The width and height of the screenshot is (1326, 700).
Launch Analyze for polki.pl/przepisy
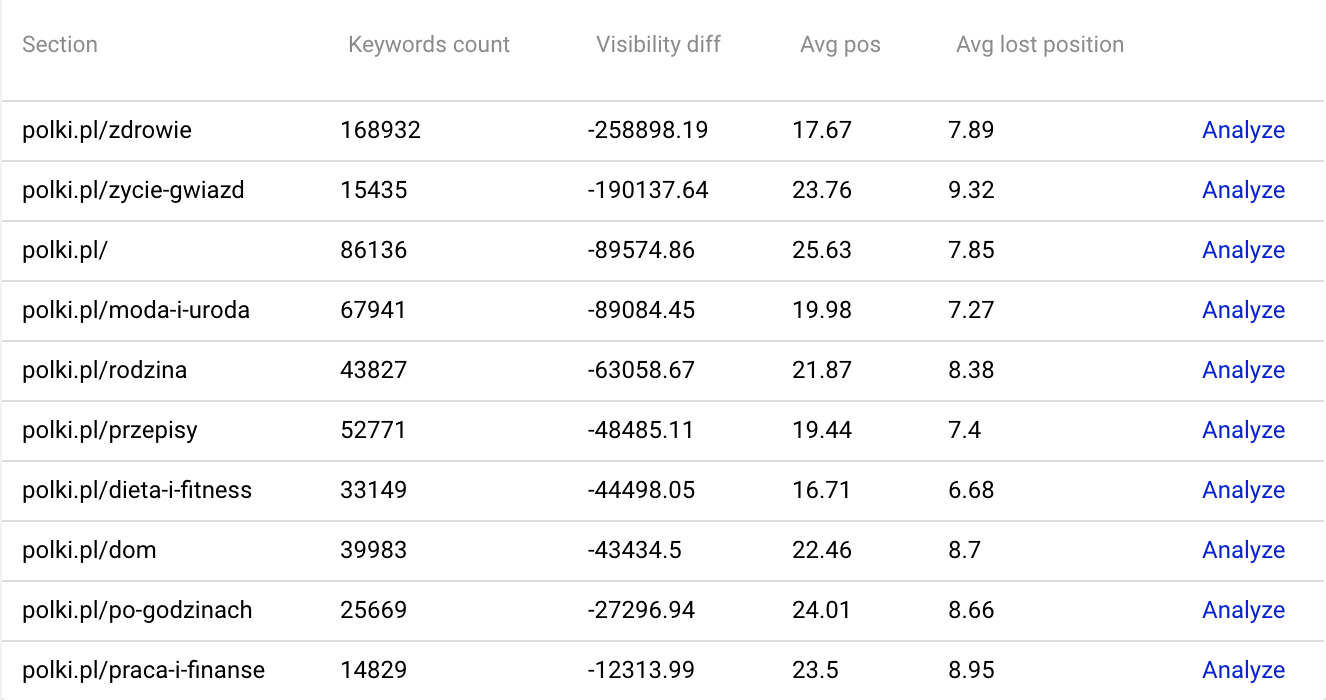1243,430
